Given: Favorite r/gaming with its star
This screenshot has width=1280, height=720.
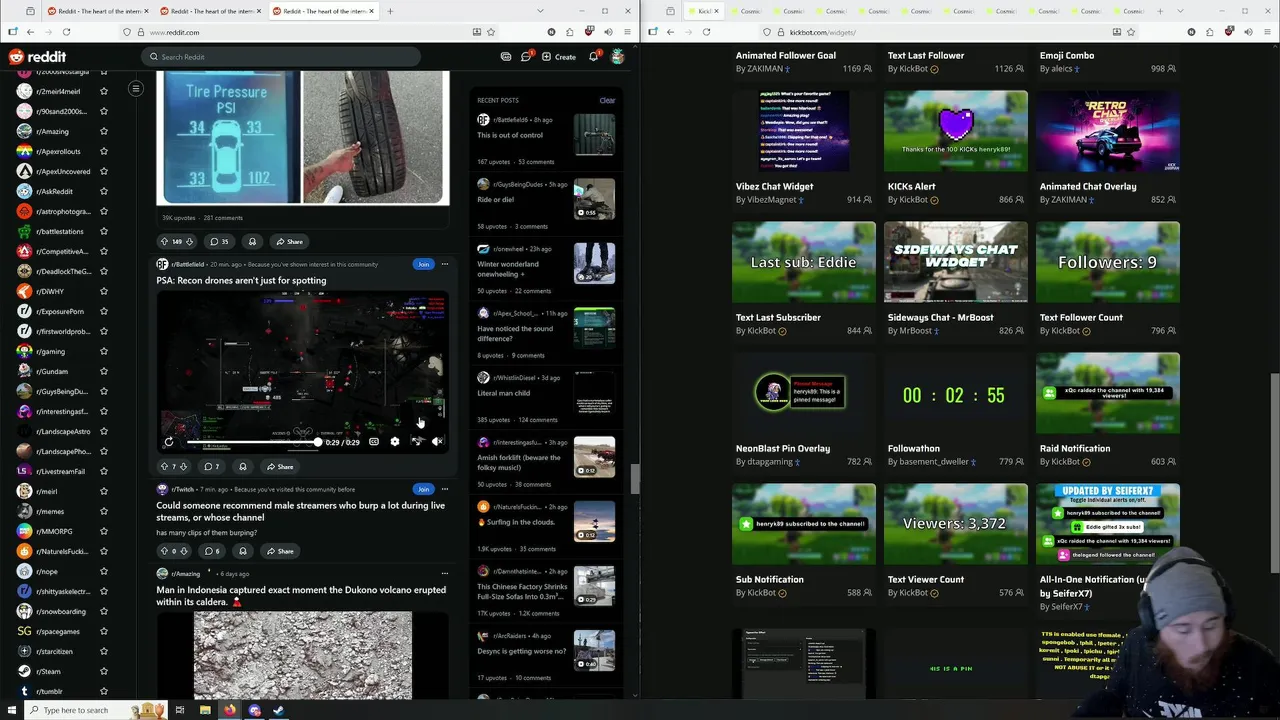Looking at the screenshot, I should point(103,351).
